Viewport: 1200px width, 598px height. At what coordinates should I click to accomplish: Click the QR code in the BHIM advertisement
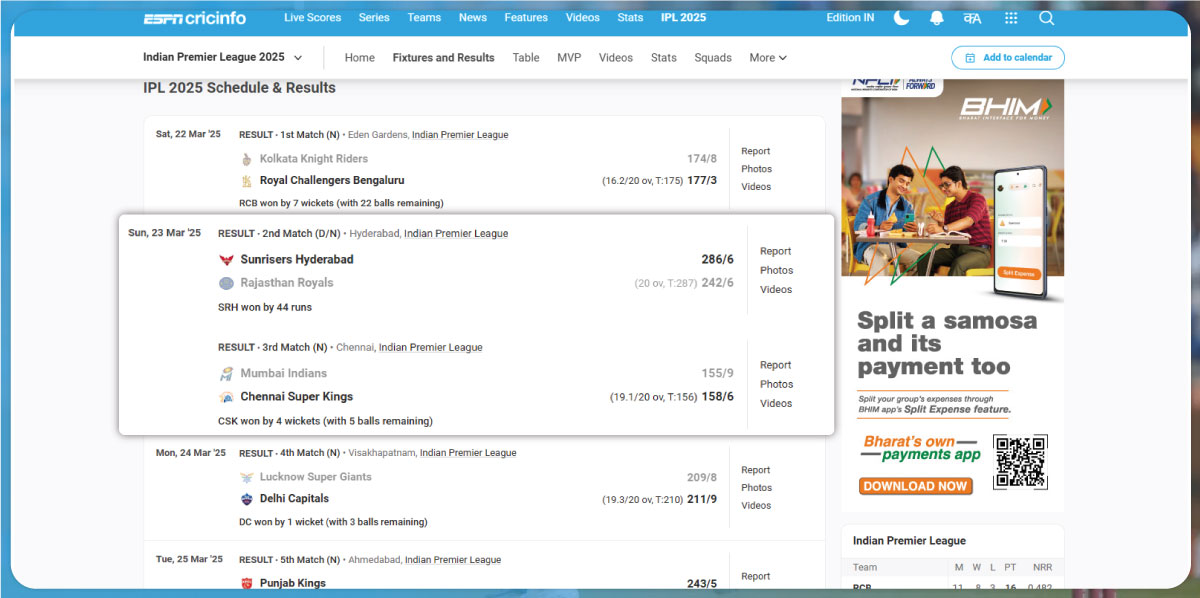pos(1020,462)
